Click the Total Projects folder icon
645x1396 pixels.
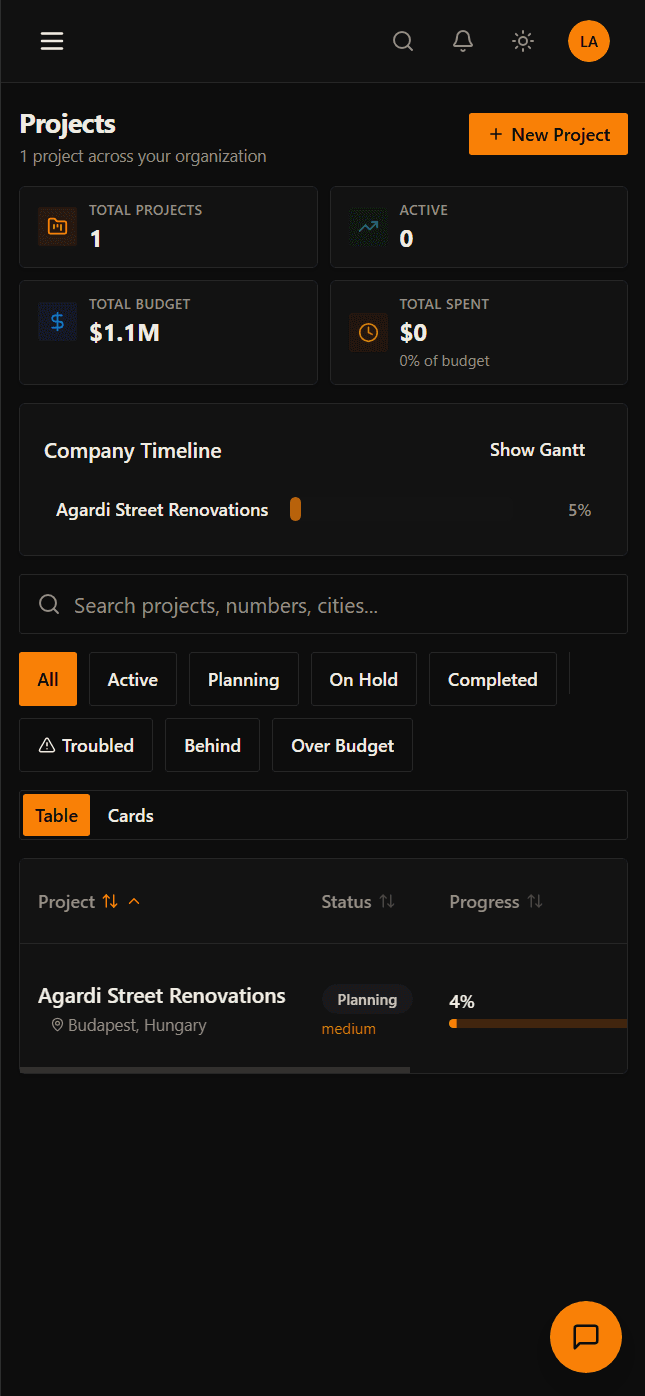[x=57, y=226]
